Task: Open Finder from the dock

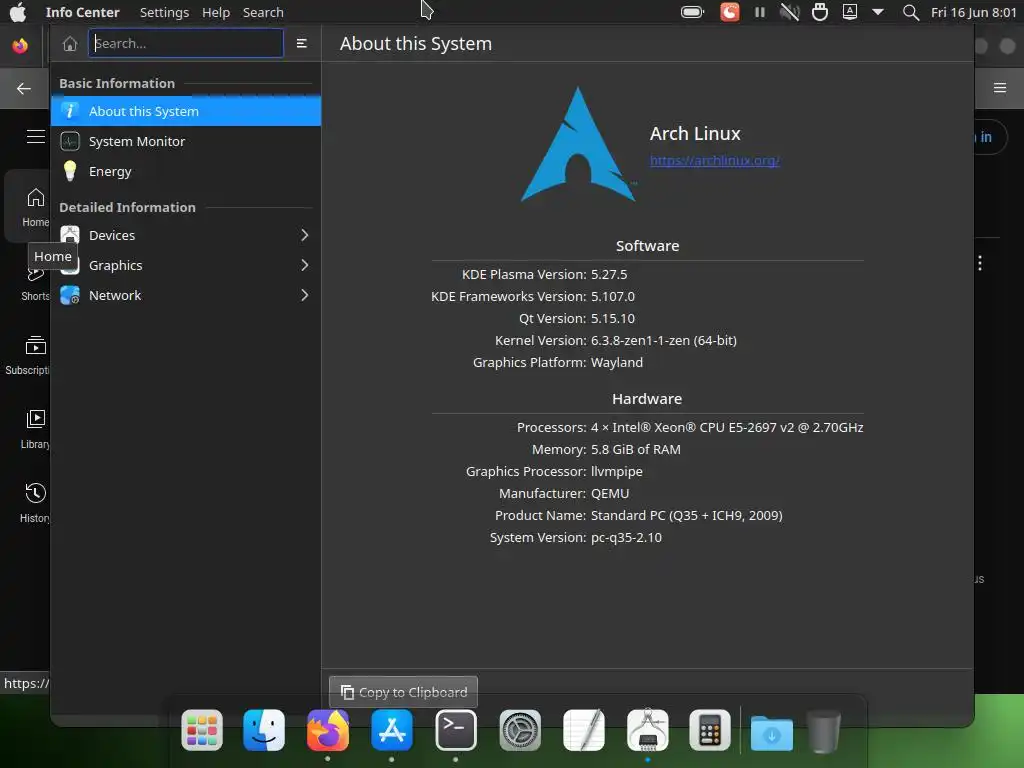Action: point(264,730)
